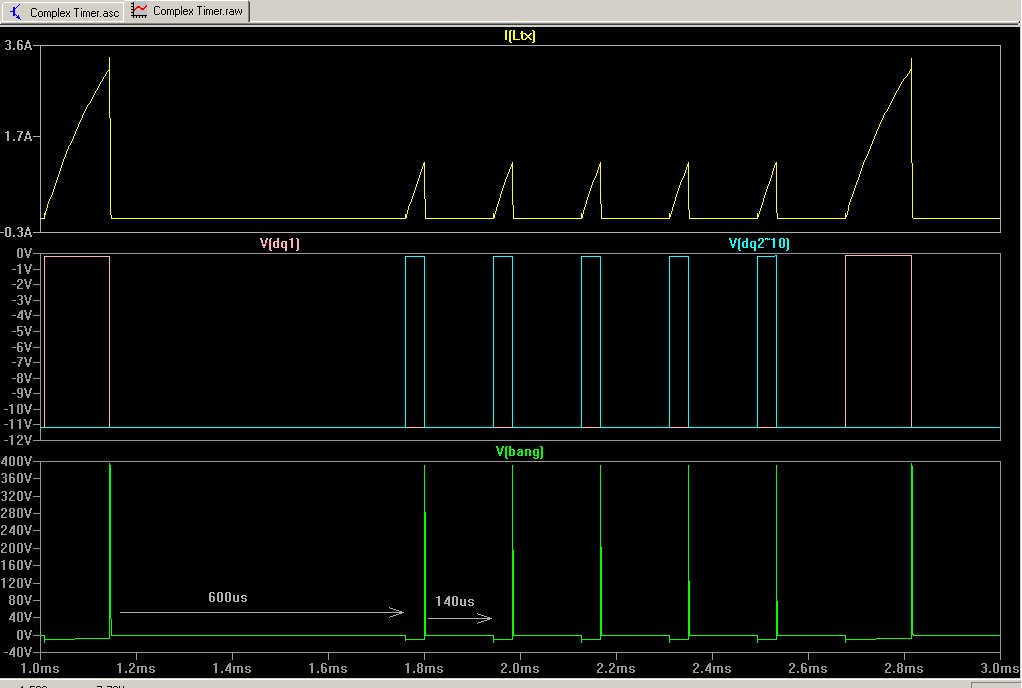Click the 3.6A axis value
This screenshot has width=1022, height=688.
click(18, 46)
